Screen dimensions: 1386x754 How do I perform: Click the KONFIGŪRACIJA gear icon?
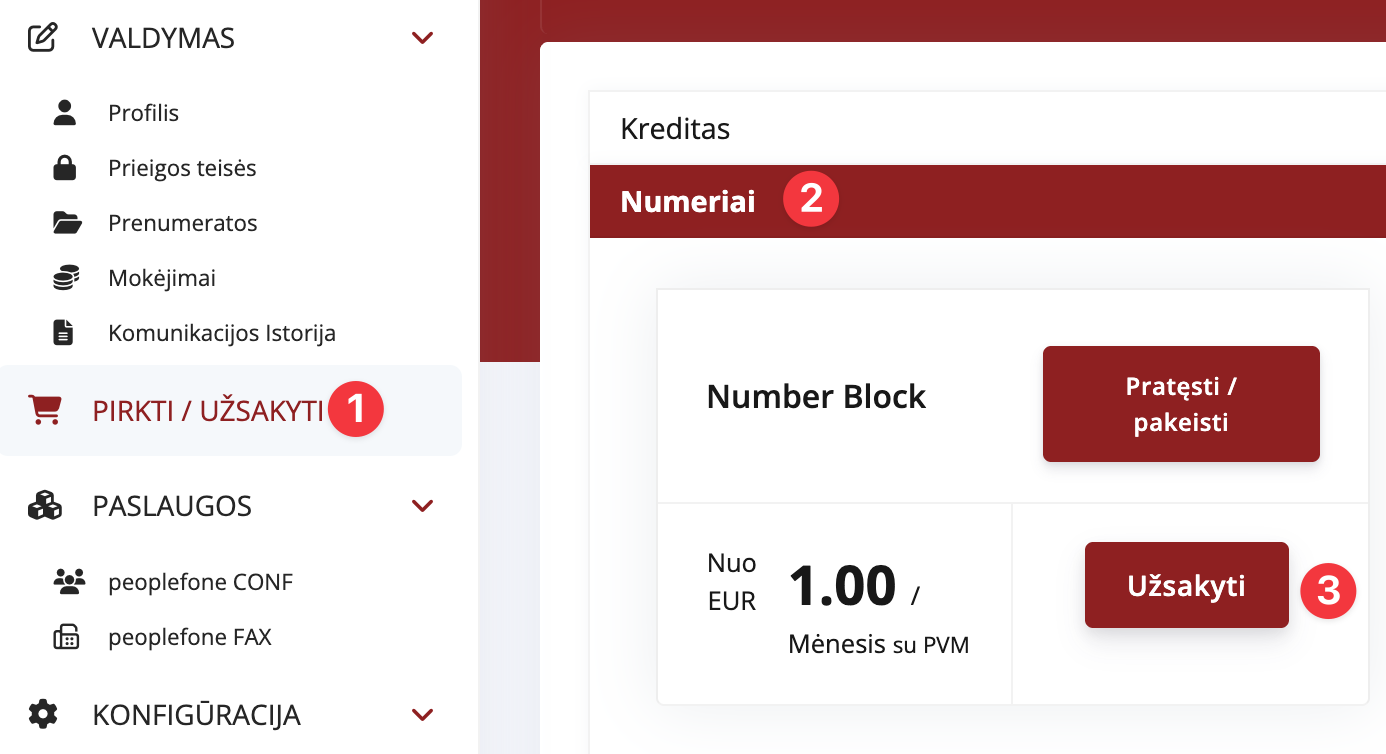tap(43, 715)
